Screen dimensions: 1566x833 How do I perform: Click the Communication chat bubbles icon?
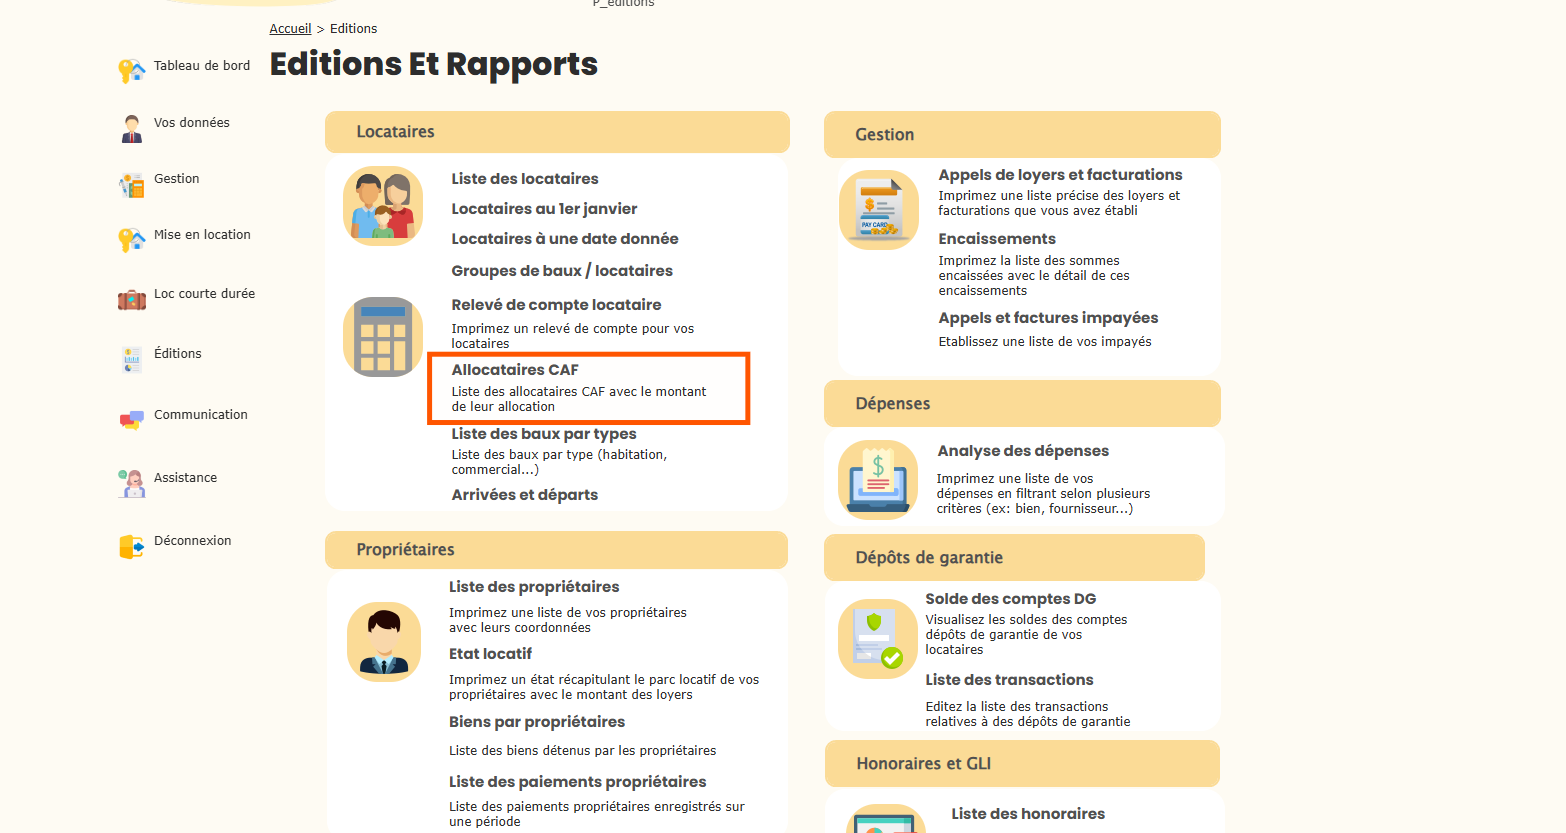pyautogui.click(x=131, y=420)
